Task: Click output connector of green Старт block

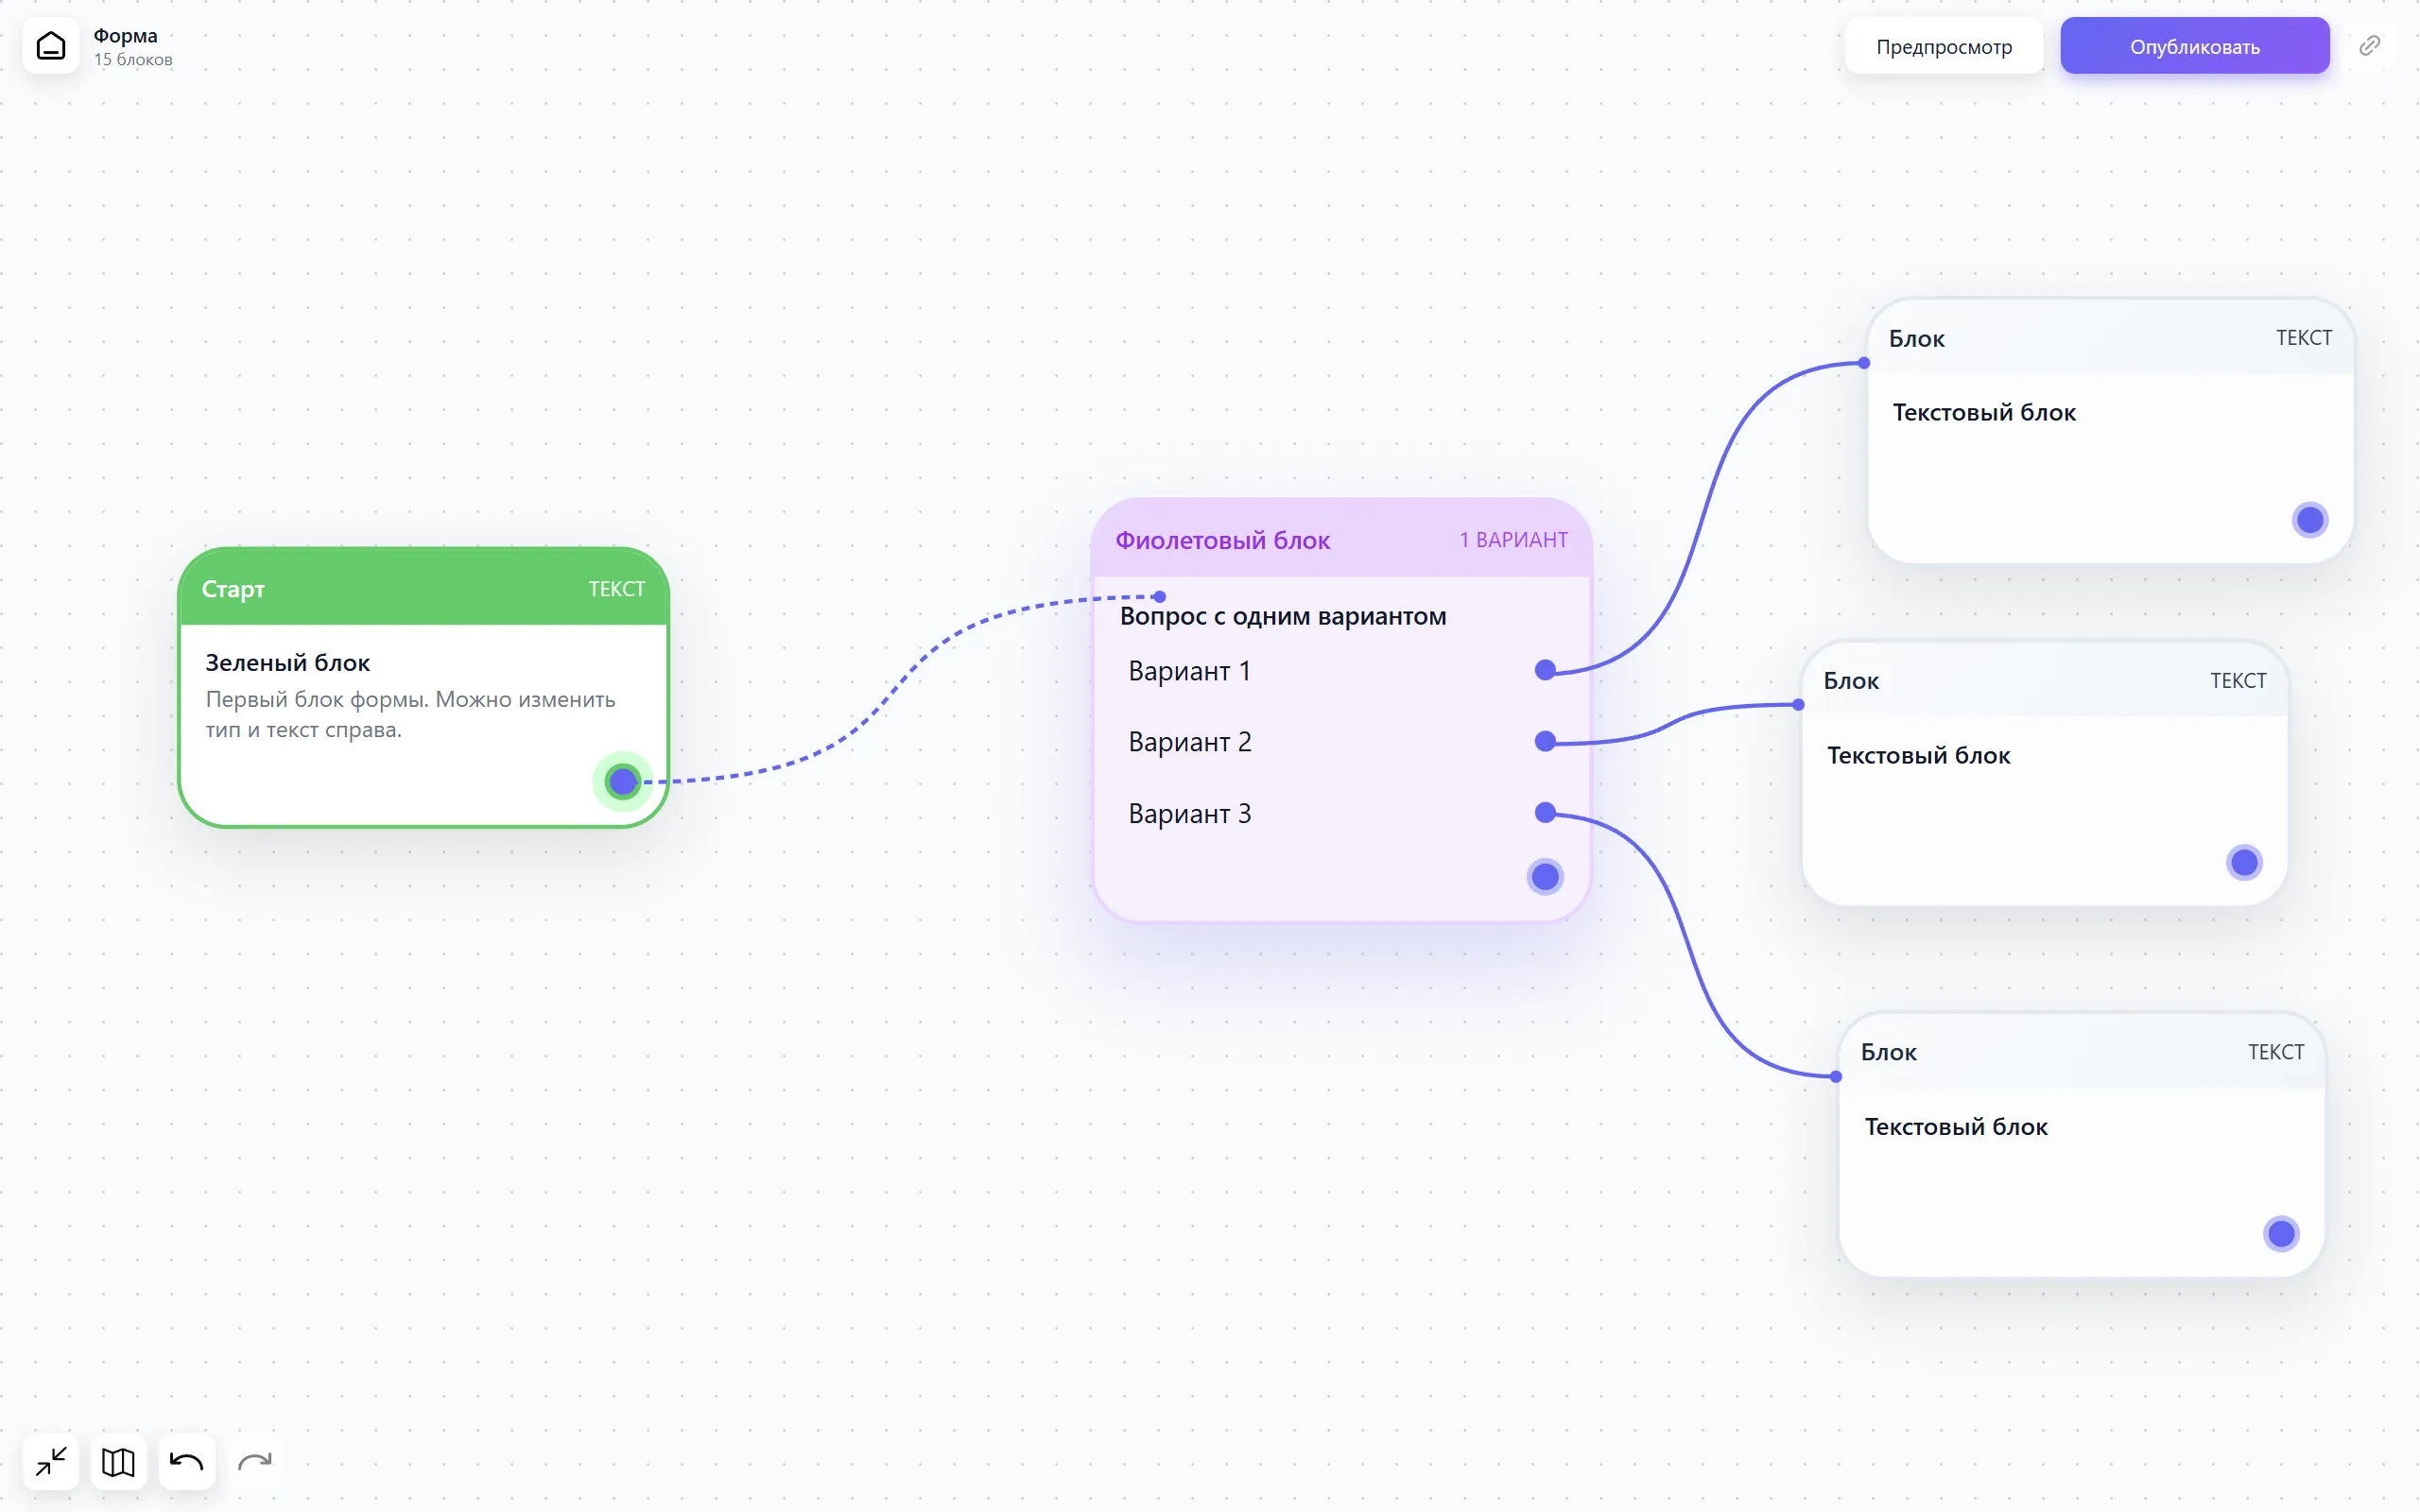Action: [623, 781]
